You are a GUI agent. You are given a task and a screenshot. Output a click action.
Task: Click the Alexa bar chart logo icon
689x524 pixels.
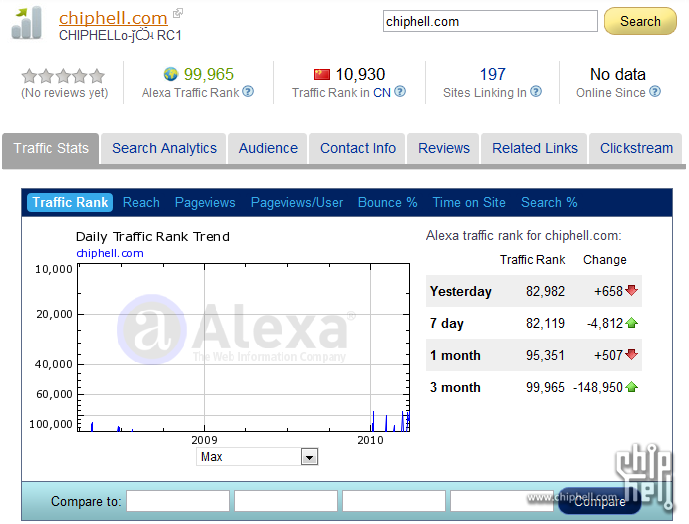pyautogui.click(x=26, y=23)
